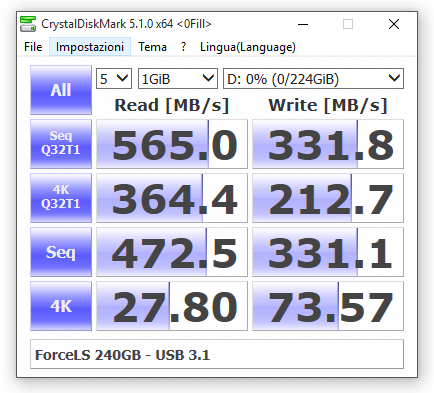Click the 4K Q32T1 write result 212.7
Image resolution: width=434 pixels, height=393 pixels.
[x=328, y=198]
